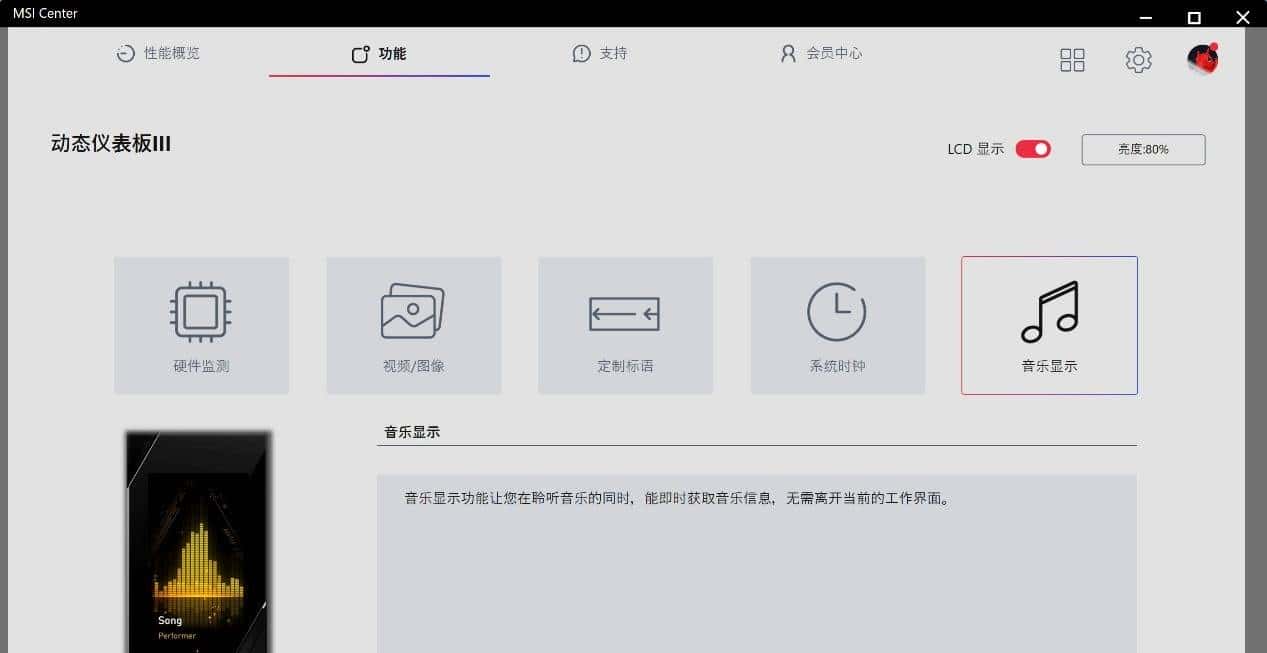Select the 定制标语 custom banner tile
The height and width of the screenshot is (653, 1267).
[625, 325]
